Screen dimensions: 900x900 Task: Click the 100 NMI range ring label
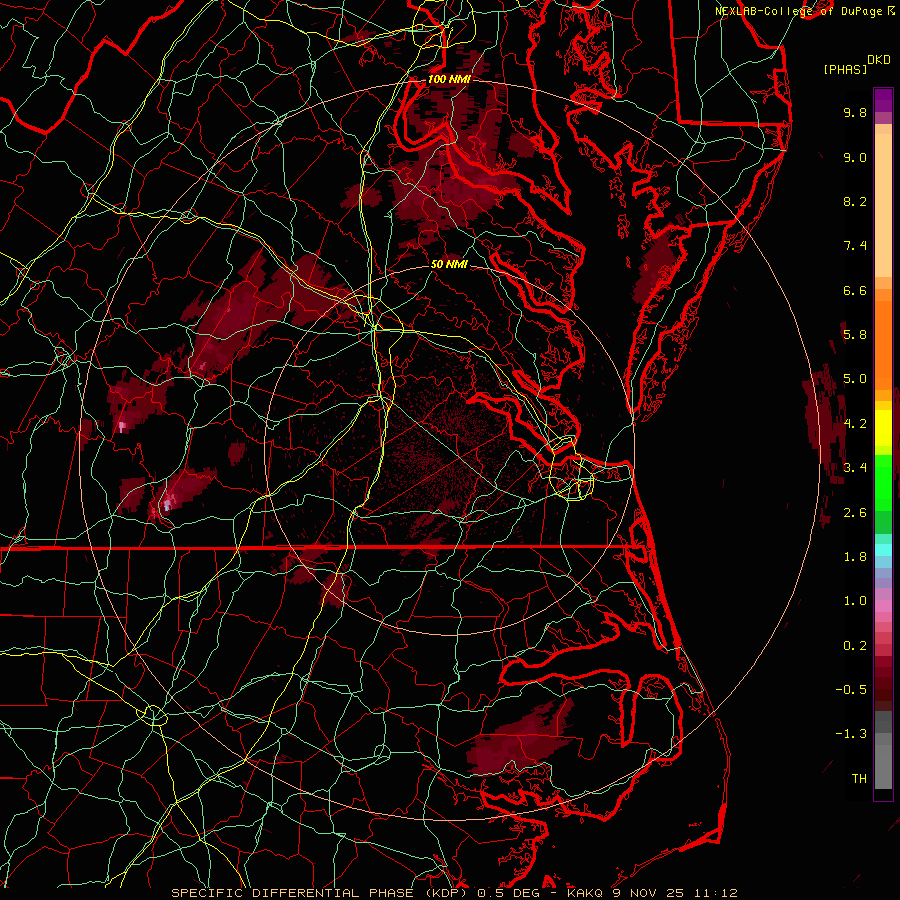pyautogui.click(x=449, y=79)
